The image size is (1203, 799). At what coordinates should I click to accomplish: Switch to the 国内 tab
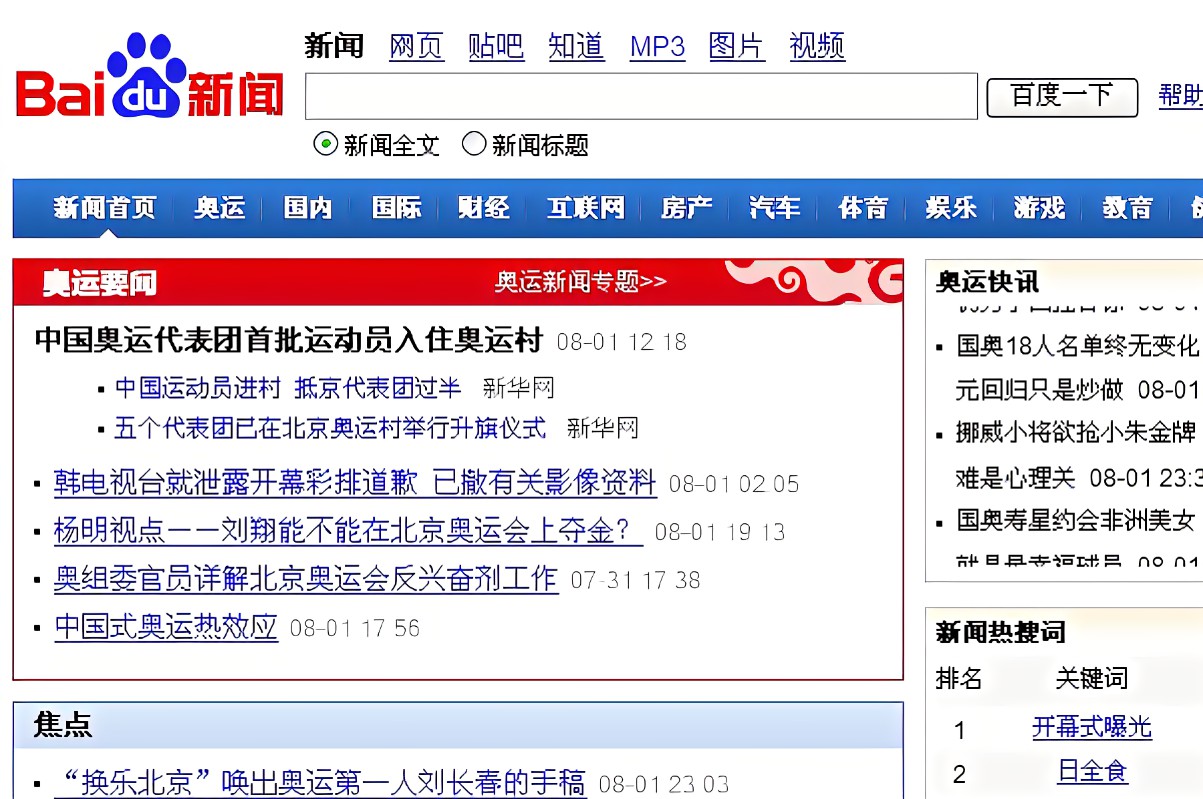coord(307,208)
